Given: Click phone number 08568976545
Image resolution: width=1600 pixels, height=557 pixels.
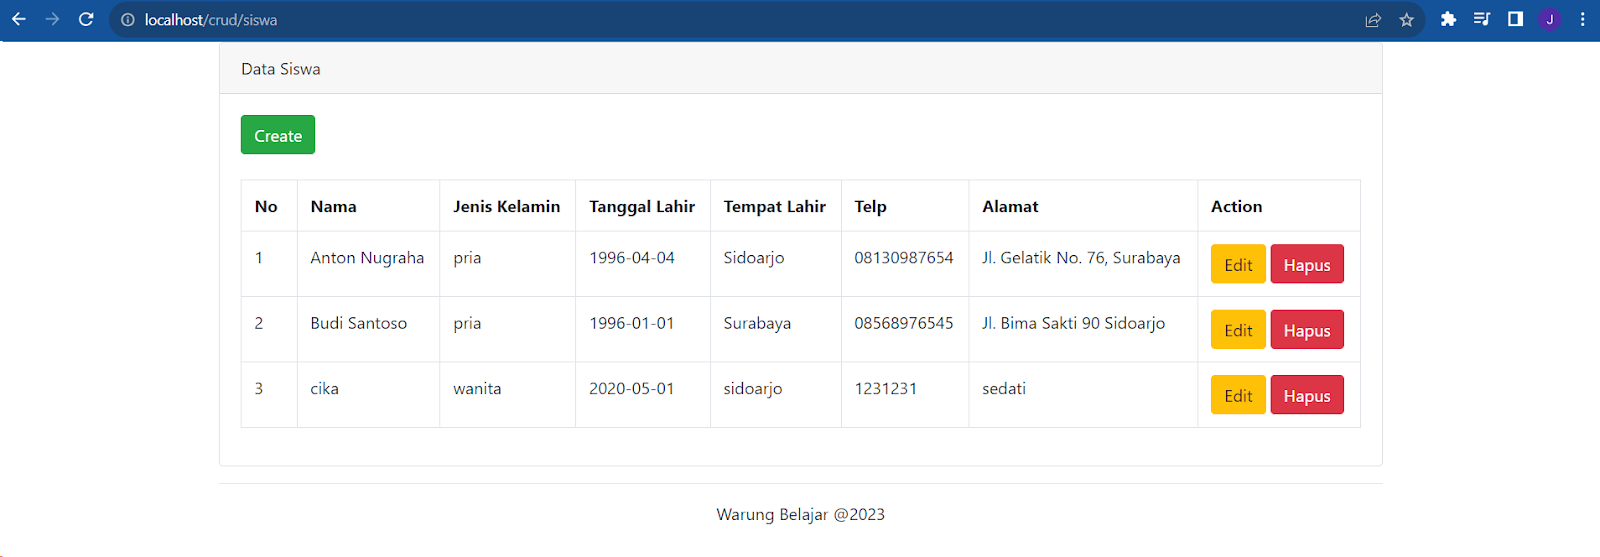Looking at the screenshot, I should (904, 323).
